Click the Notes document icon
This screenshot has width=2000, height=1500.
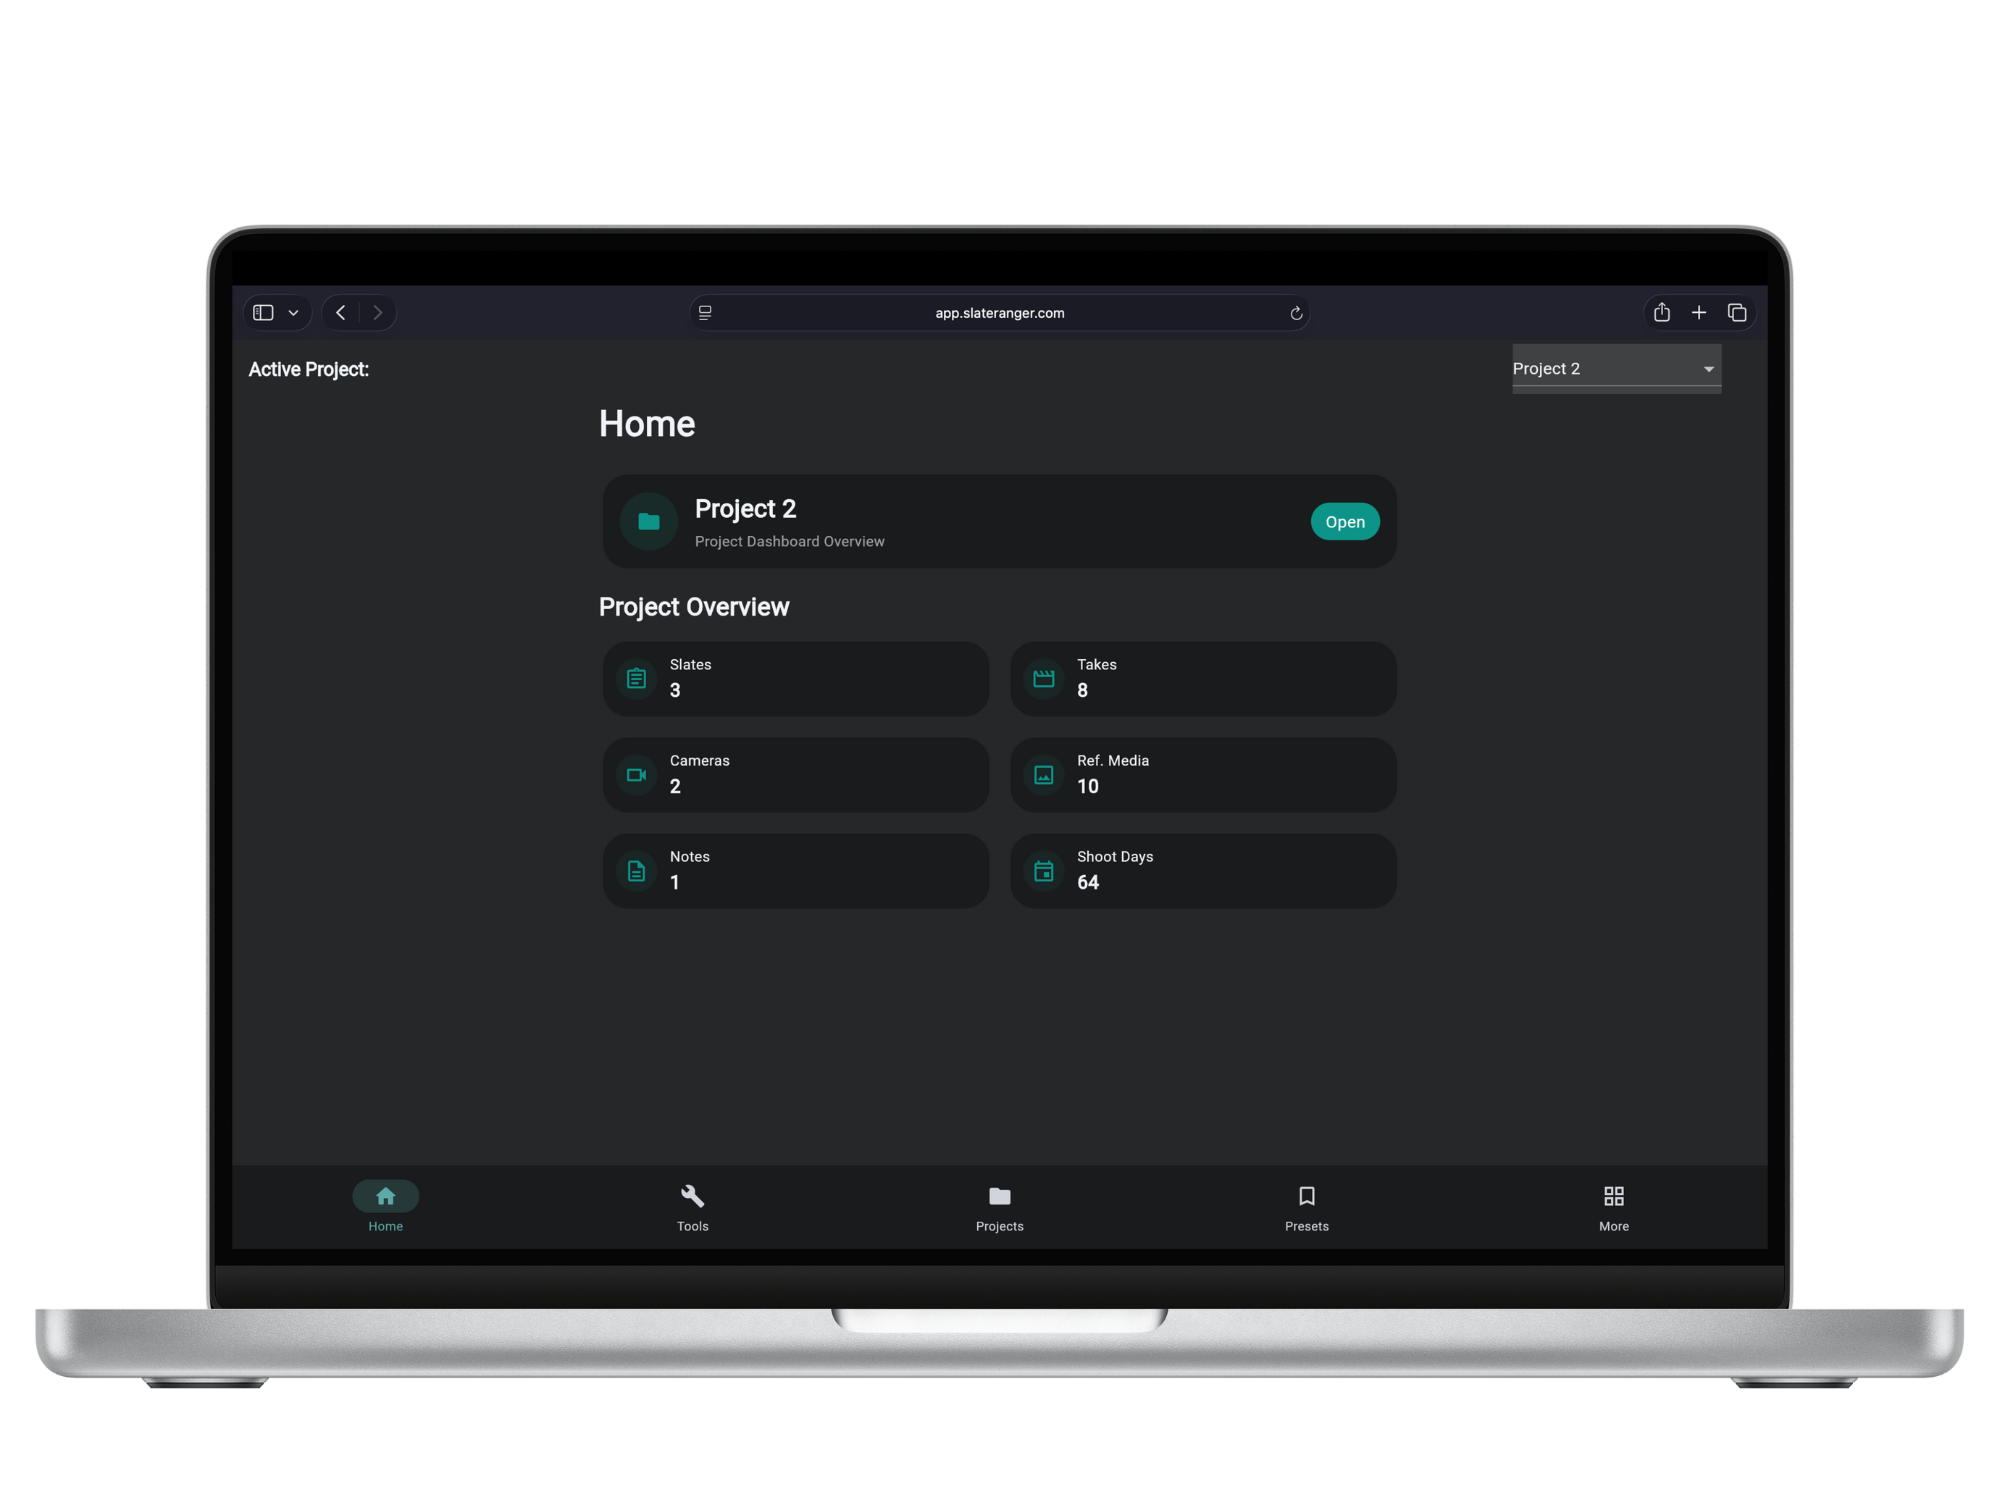click(636, 871)
